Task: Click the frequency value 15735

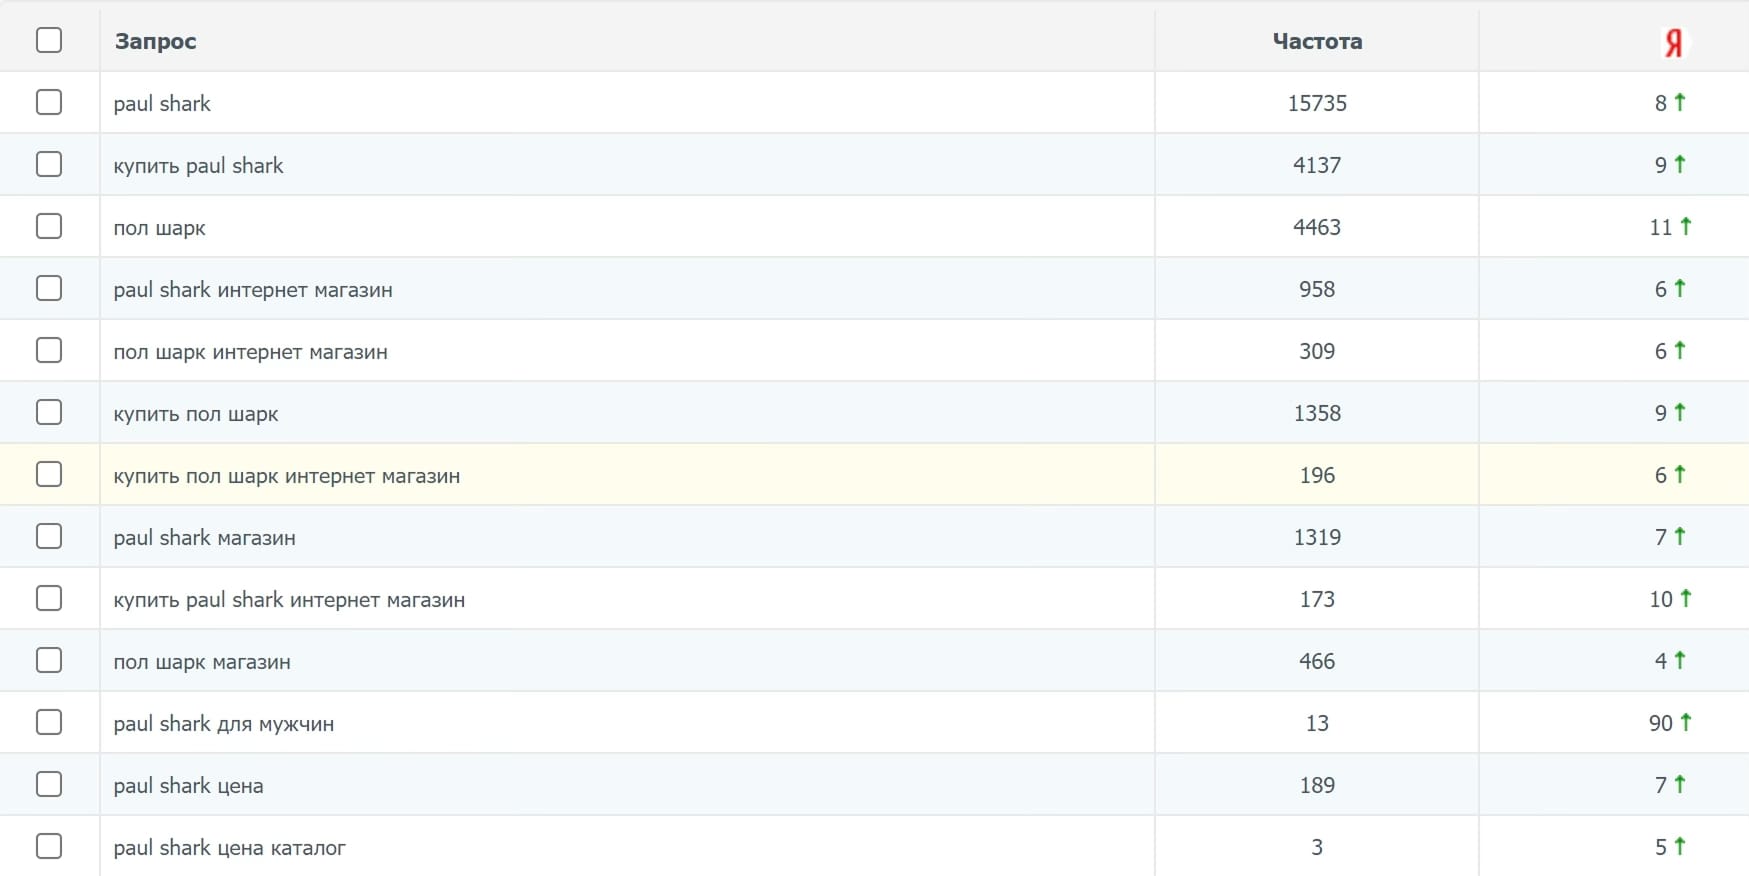Action: pyautogui.click(x=1317, y=103)
